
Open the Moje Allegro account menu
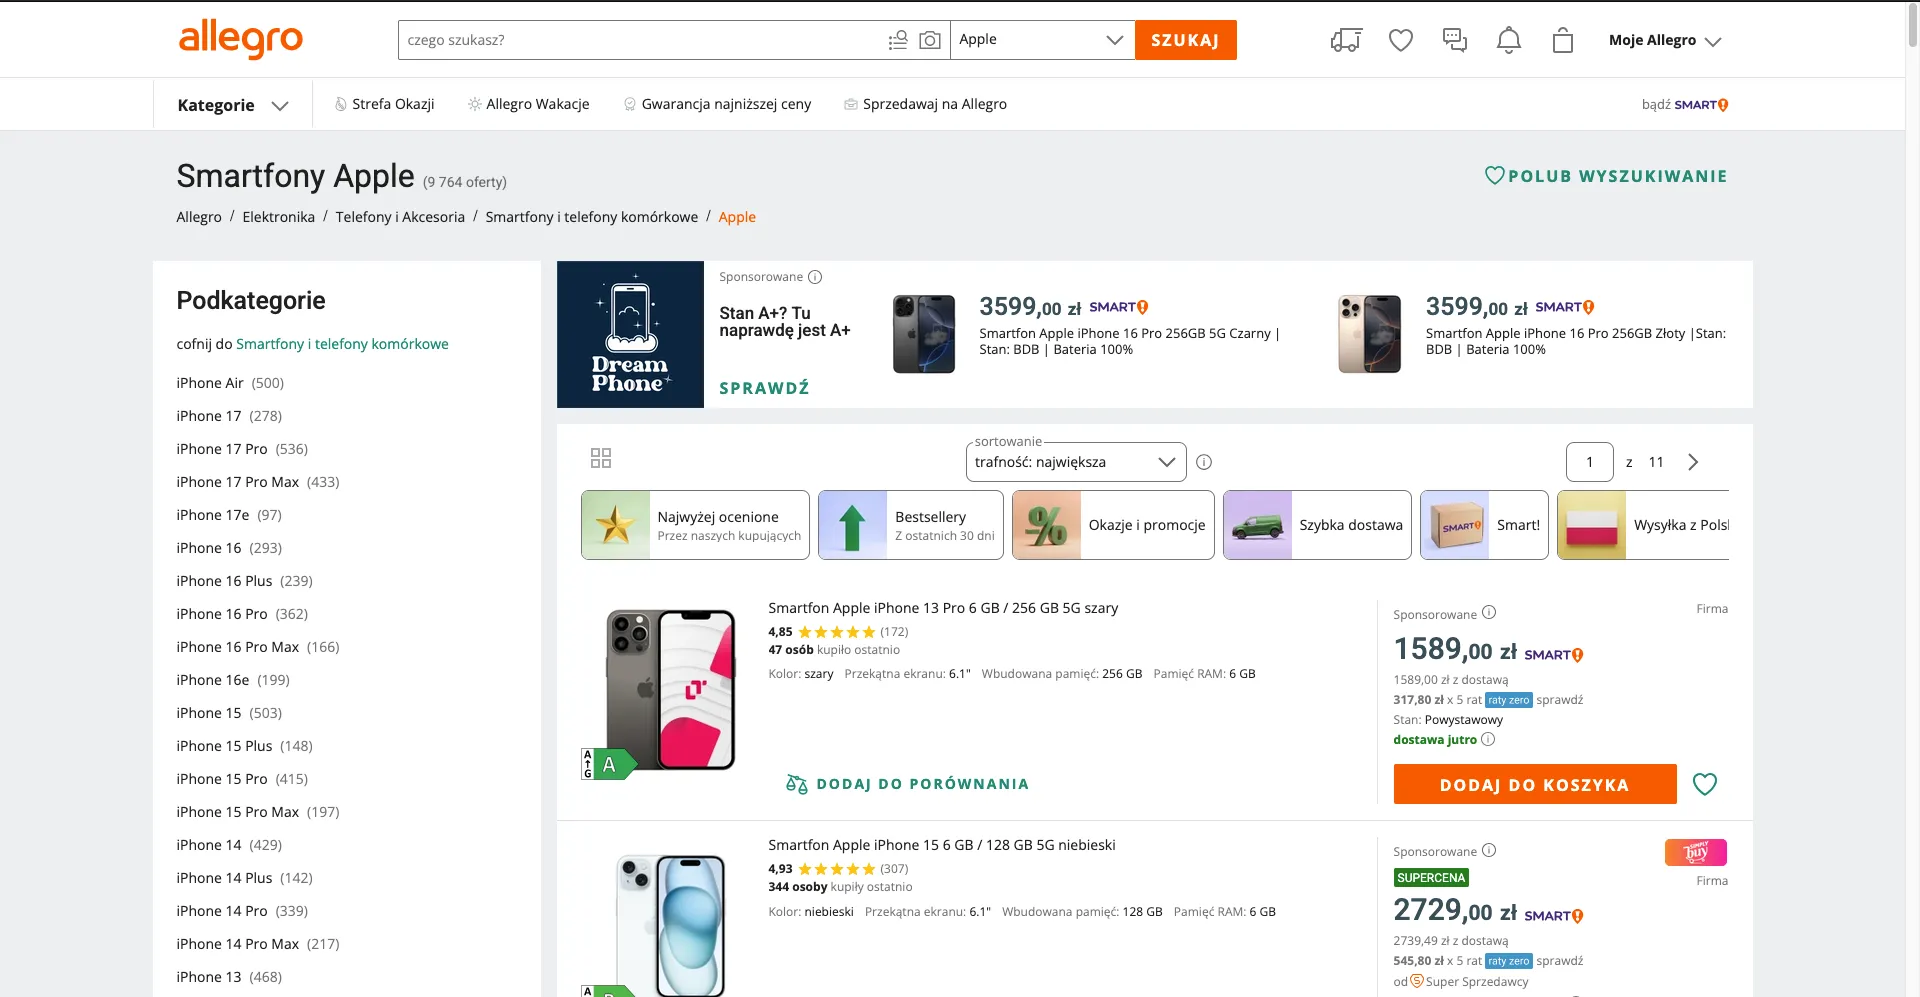[1664, 40]
